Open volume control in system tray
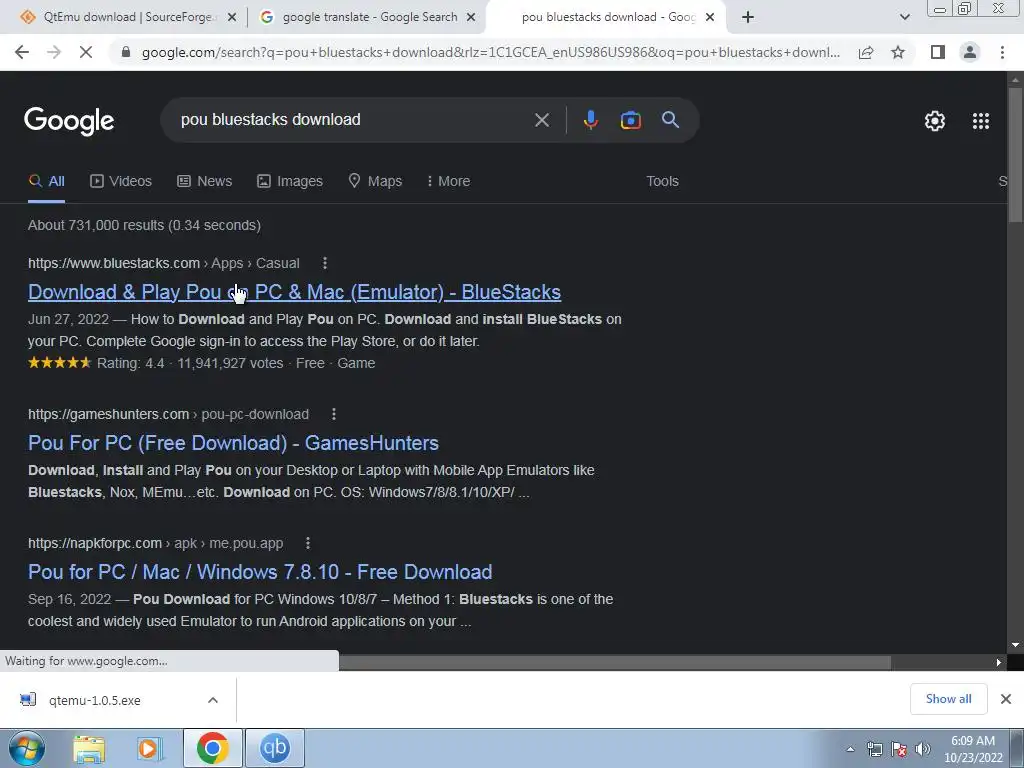 click(x=923, y=749)
